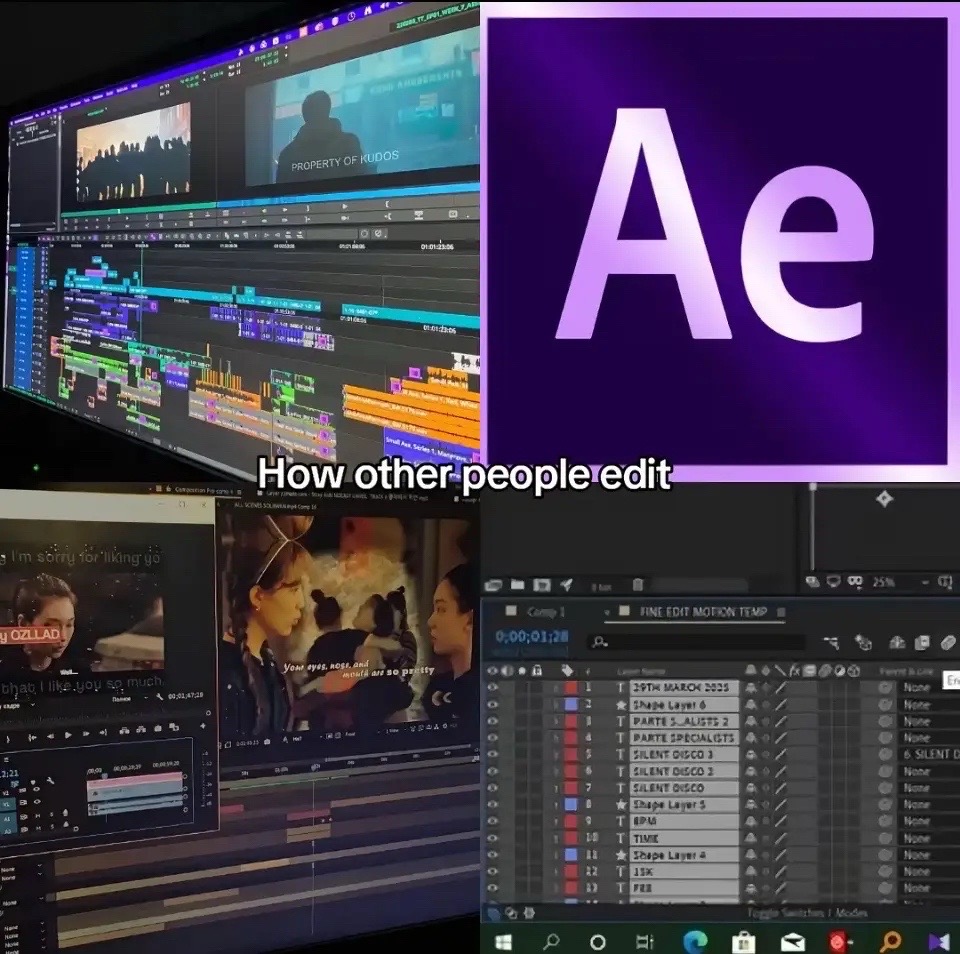Image resolution: width=960 pixels, height=954 pixels.
Task: Select the 15K layer name
Action: tap(684, 871)
